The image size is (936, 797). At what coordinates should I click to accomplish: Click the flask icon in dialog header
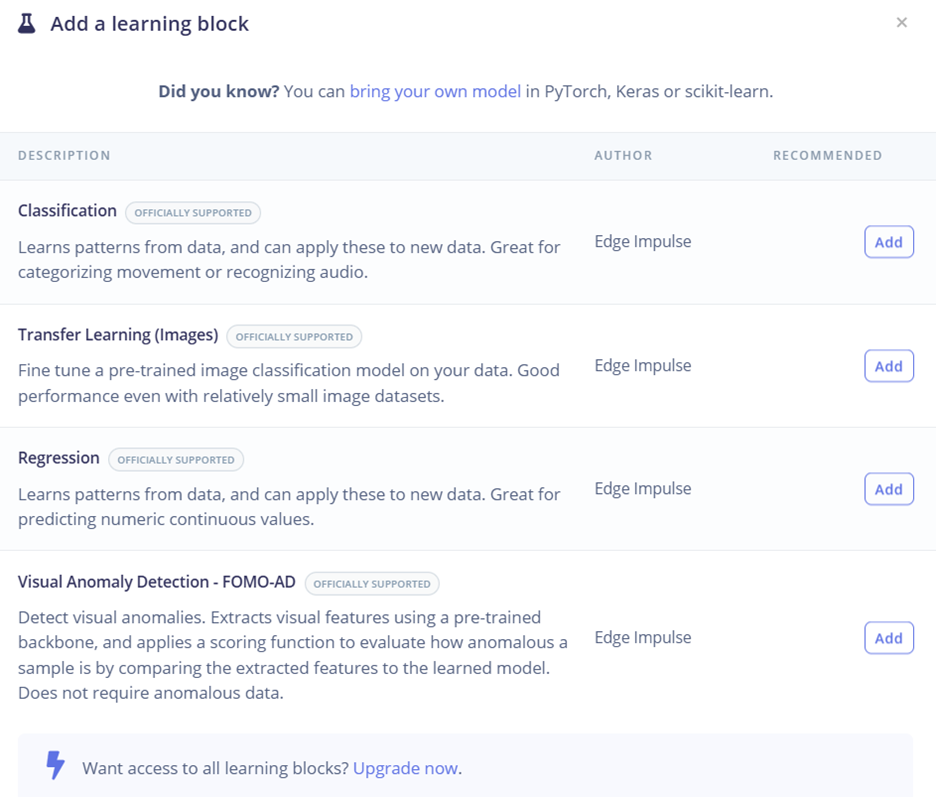click(x=27, y=24)
